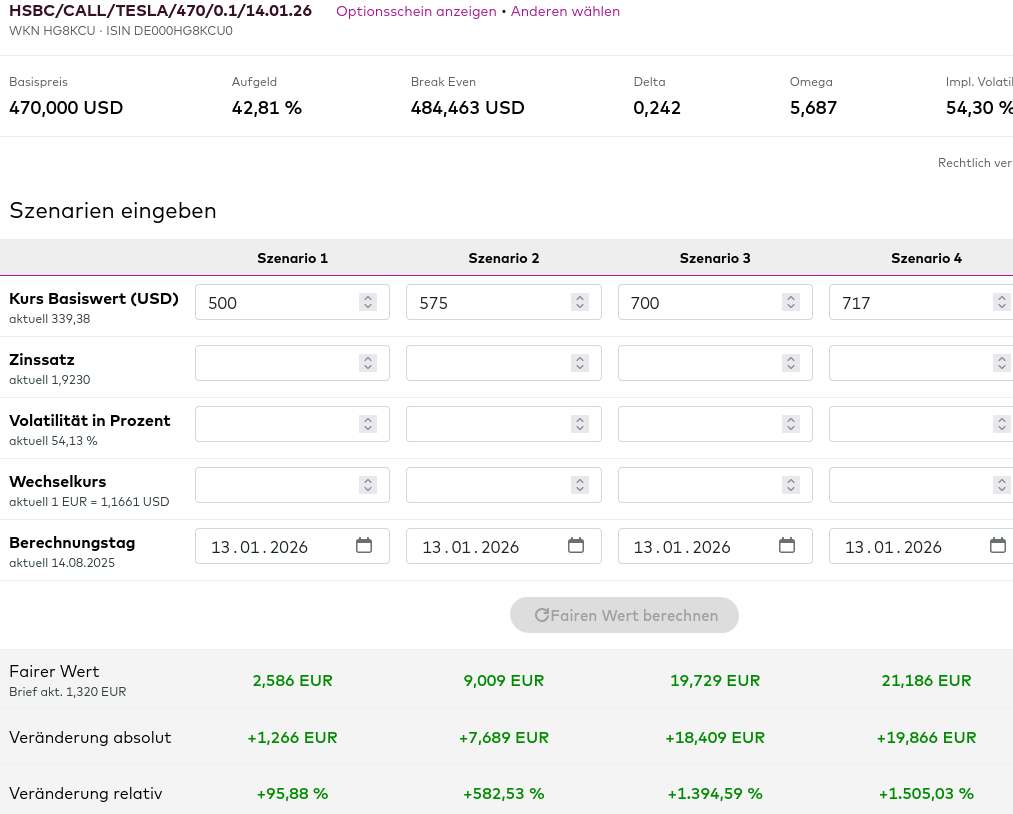This screenshot has height=814, width=1013.
Task: Open calendar picker for Szenario 4 Berechnungstag
Action: click(997, 546)
